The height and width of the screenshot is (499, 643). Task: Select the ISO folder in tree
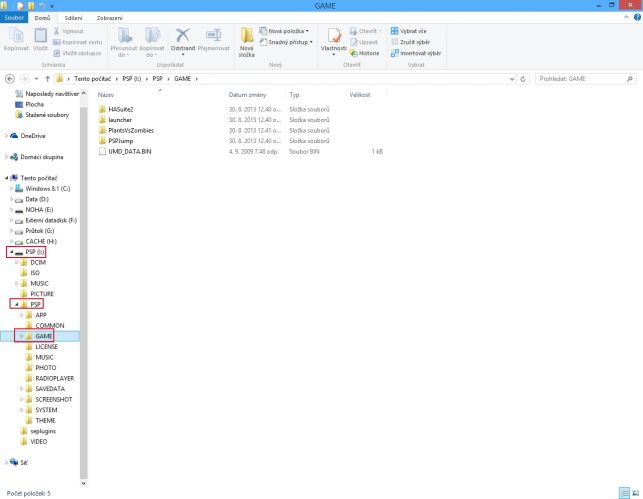click(x=35, y=273)
